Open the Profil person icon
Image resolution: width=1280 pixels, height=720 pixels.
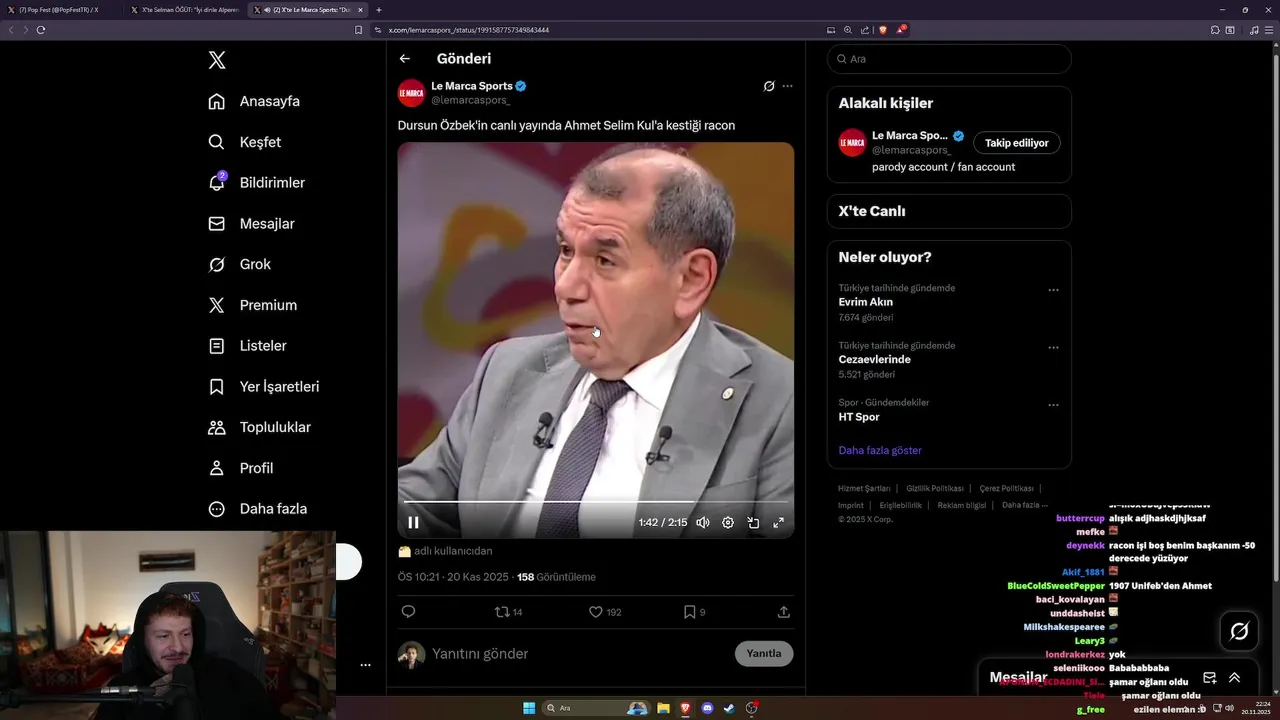(216, 468)
